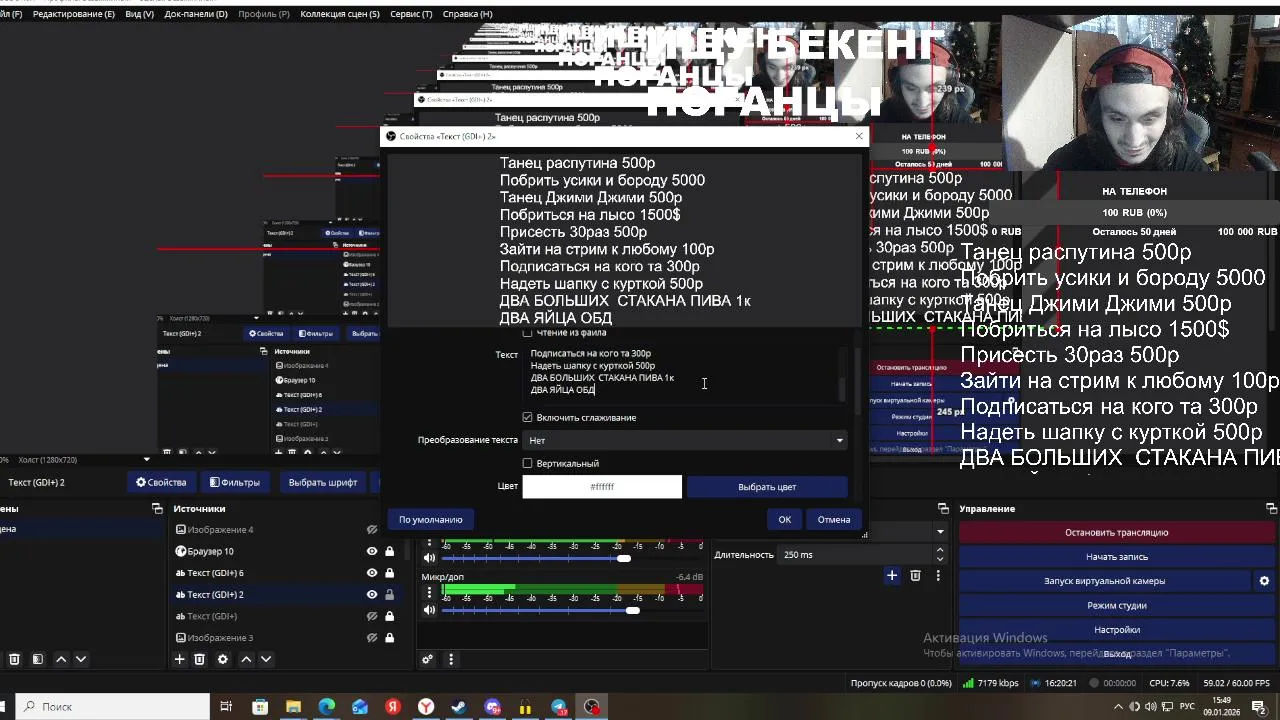Screen dimensions: 1280x720
Task: Open advanced audio properties gear
Action: [428, 659]
